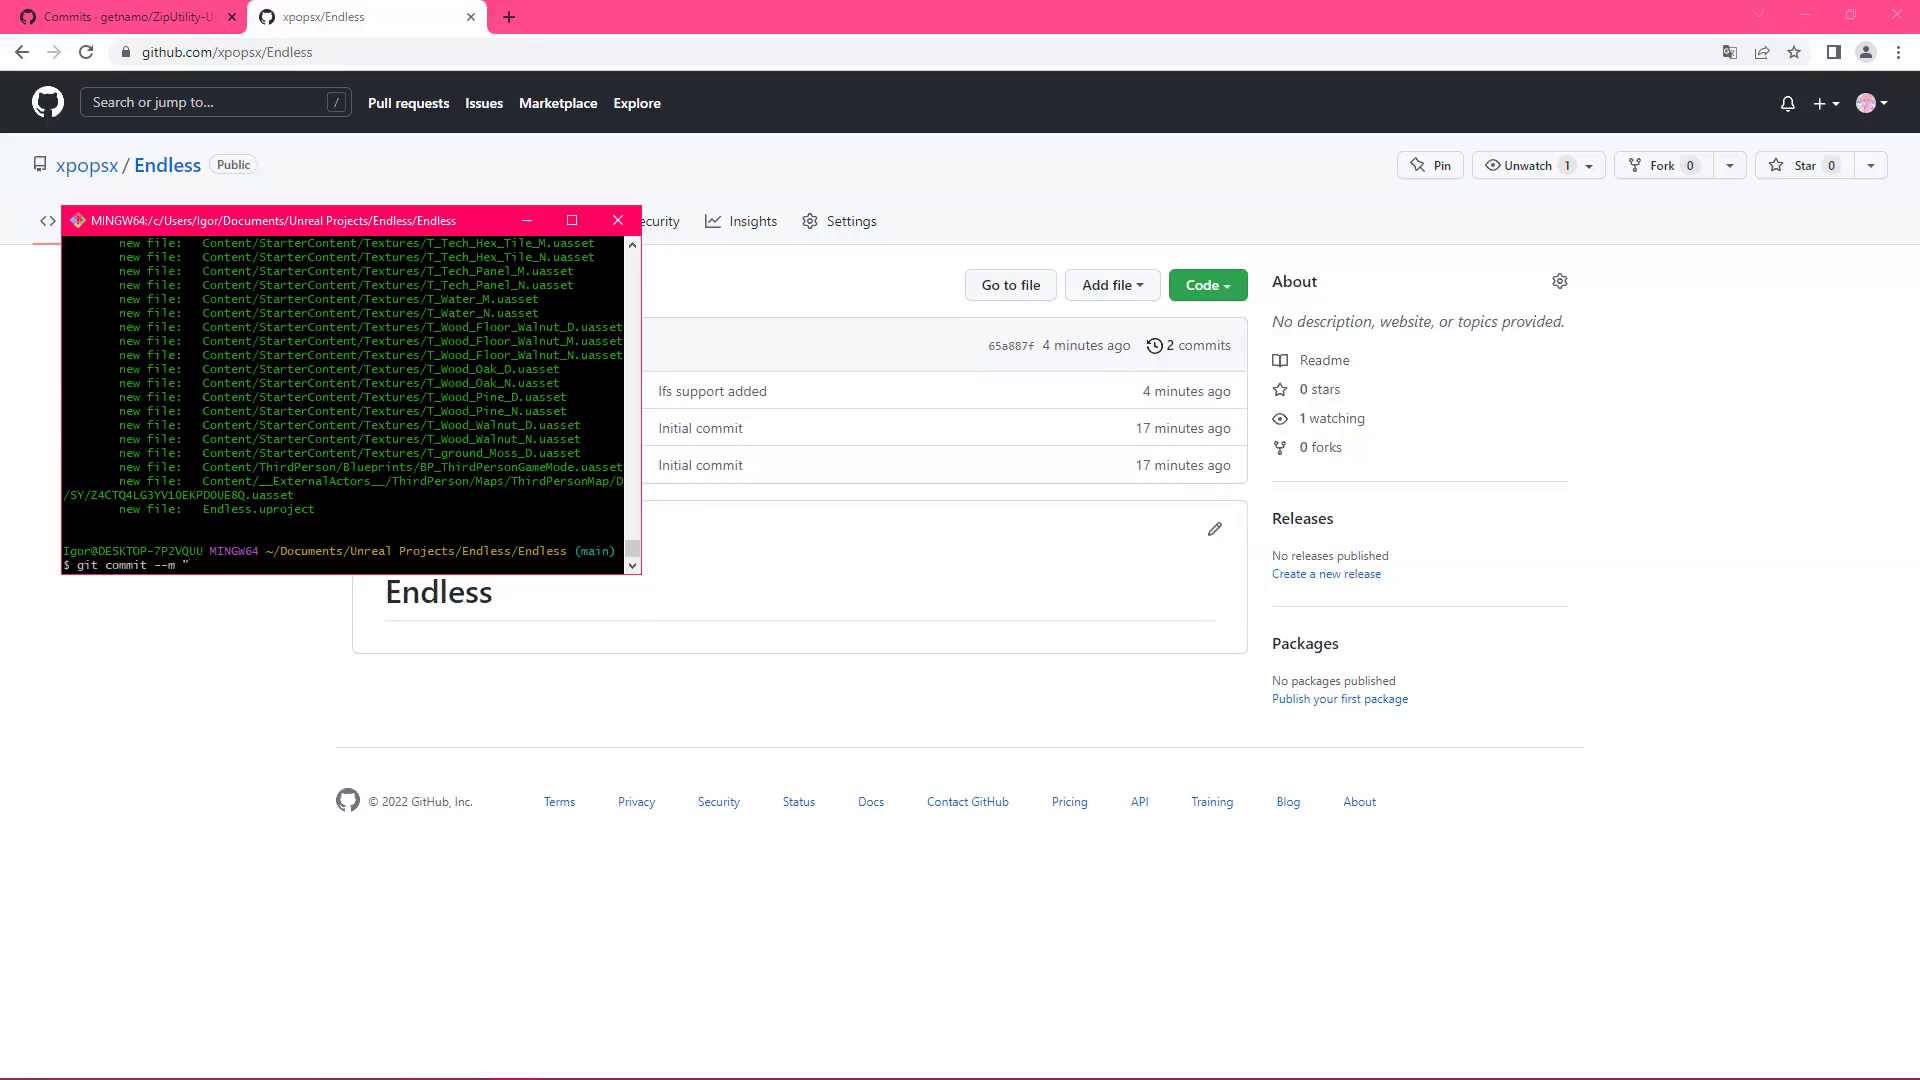Open the Docs footer link
The width and height of the screenshot is (1920, 1080).
pyautogui.click(x=871, y=802)
